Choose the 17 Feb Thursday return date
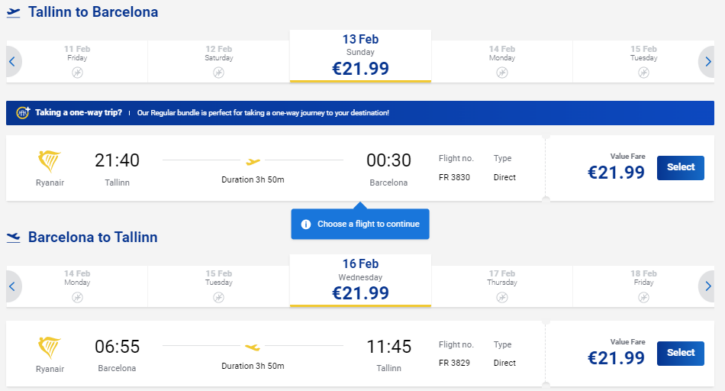Screen dimensions: 725x391 (502, 287)
